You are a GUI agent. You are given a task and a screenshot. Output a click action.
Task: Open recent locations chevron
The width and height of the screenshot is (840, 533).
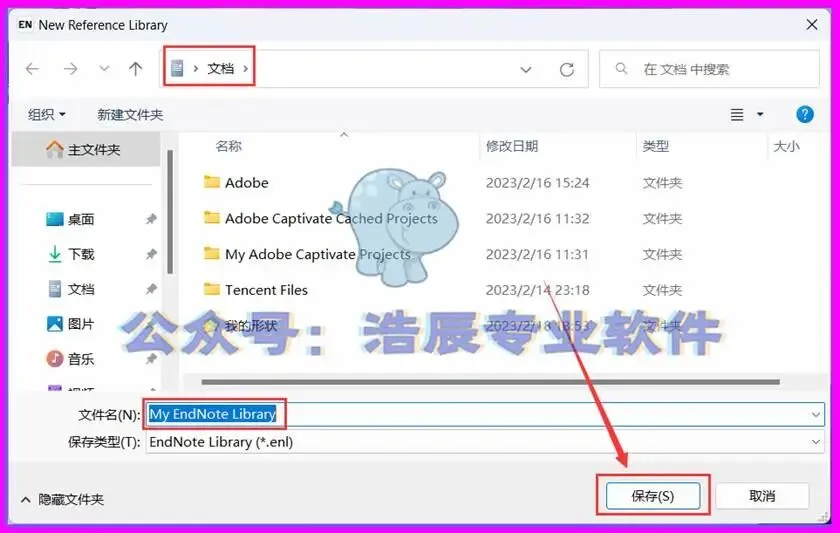[104, 69]
